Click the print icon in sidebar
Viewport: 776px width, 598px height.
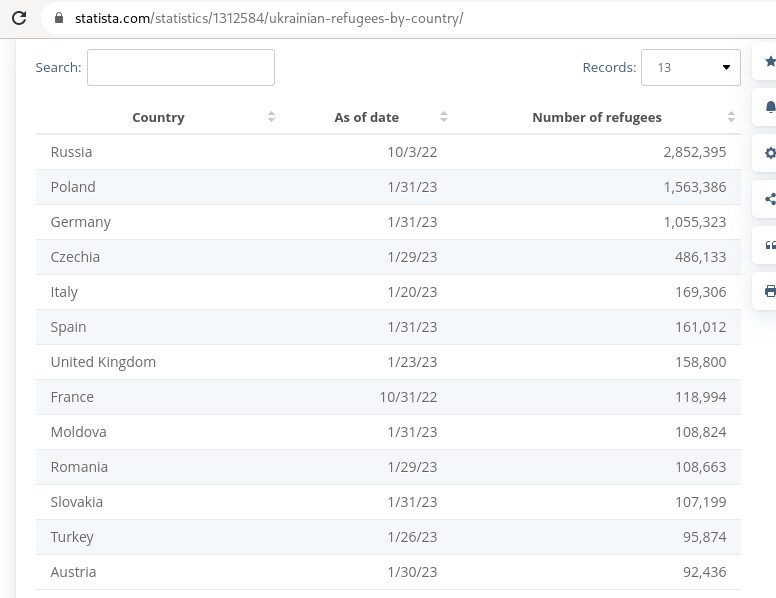(768, 291)
